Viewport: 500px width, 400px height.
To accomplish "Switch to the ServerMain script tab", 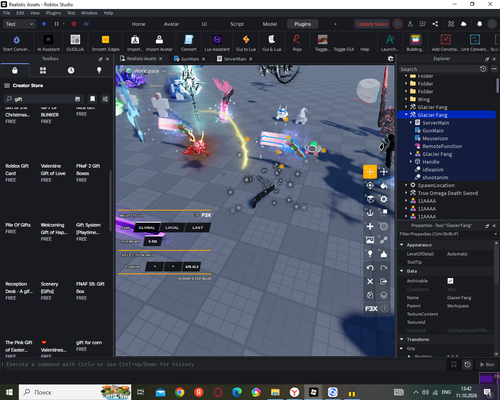I will coord(235,59).
